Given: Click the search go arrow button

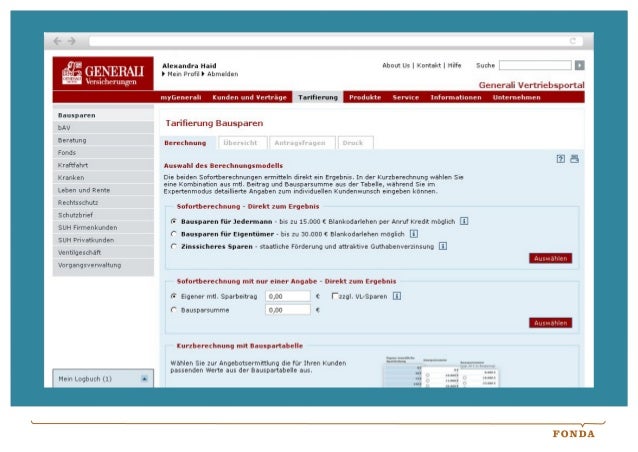Looking at the screenshot, I should click(x=579, y=65).
